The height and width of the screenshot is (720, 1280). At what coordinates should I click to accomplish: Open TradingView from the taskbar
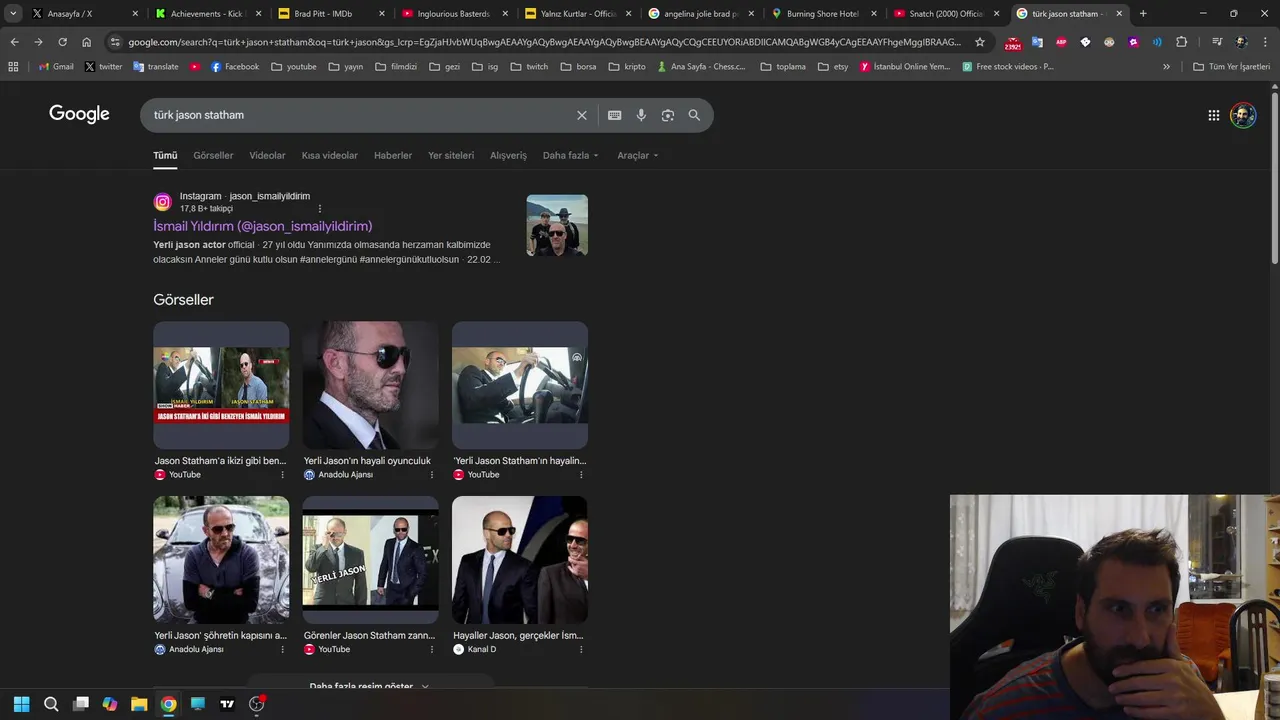point(227,704)
